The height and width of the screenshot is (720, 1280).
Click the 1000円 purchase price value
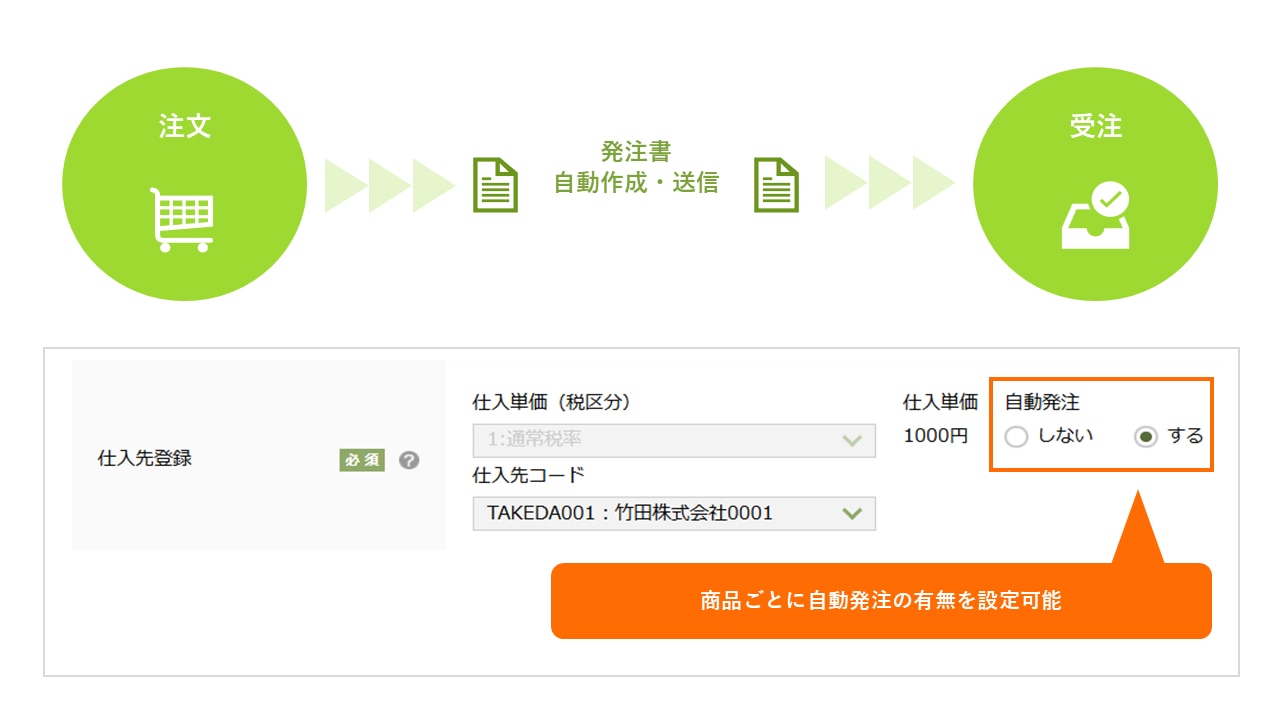coord(936,436)
